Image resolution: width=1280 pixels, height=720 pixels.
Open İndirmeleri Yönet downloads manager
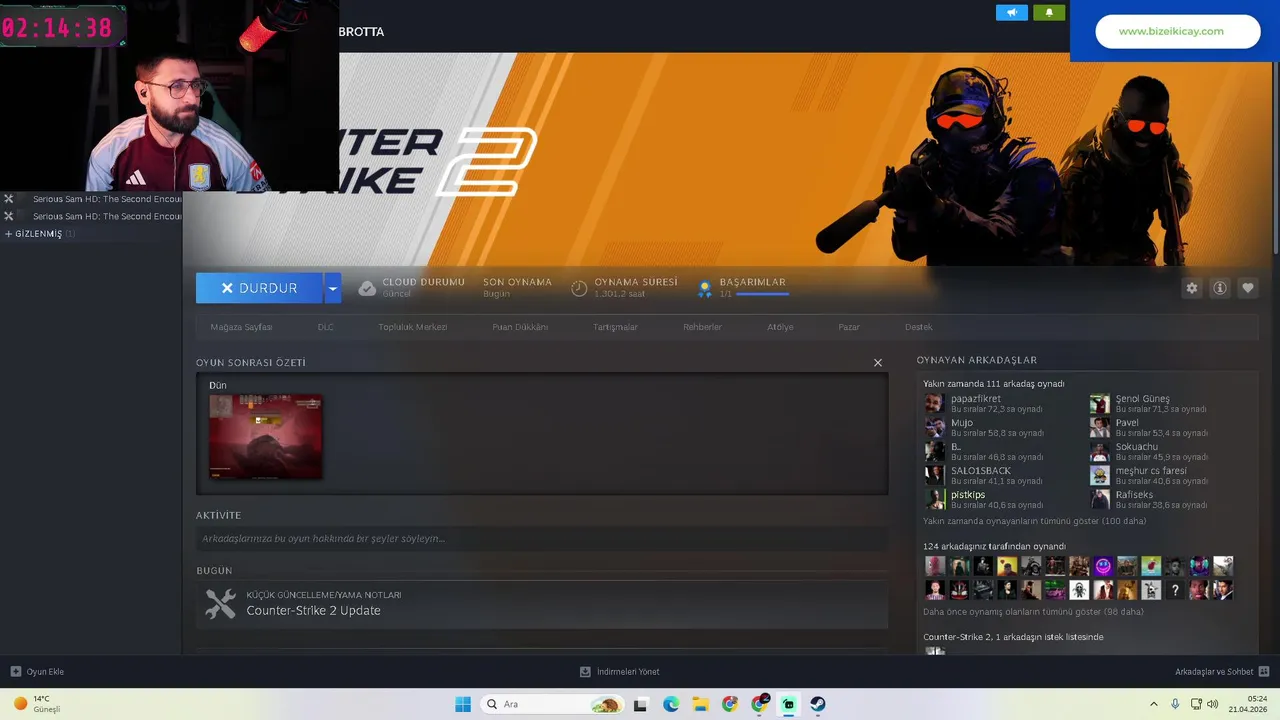pos(620,672)
